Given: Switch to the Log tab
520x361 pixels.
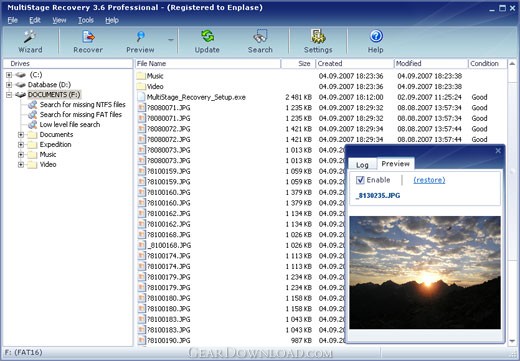Looking at the screenshot, I should (362, 165).
